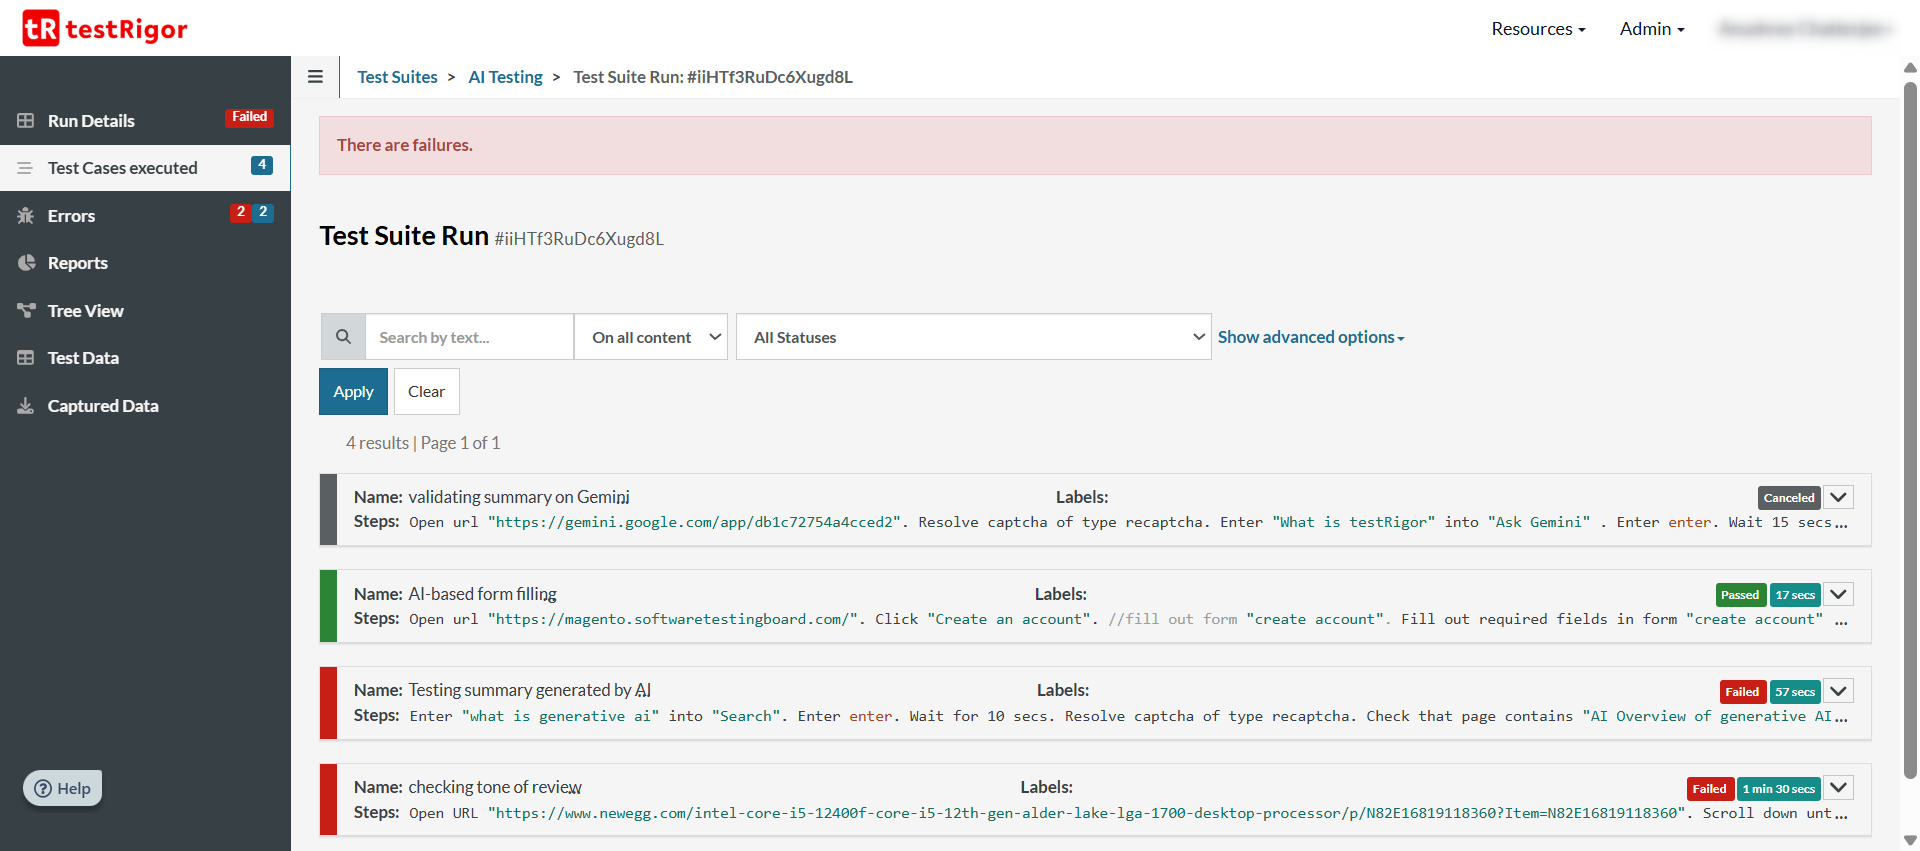1920x851 pixels.
Task: Go to AI Testing breadcrumb link
Action: (x=505, y=77)
